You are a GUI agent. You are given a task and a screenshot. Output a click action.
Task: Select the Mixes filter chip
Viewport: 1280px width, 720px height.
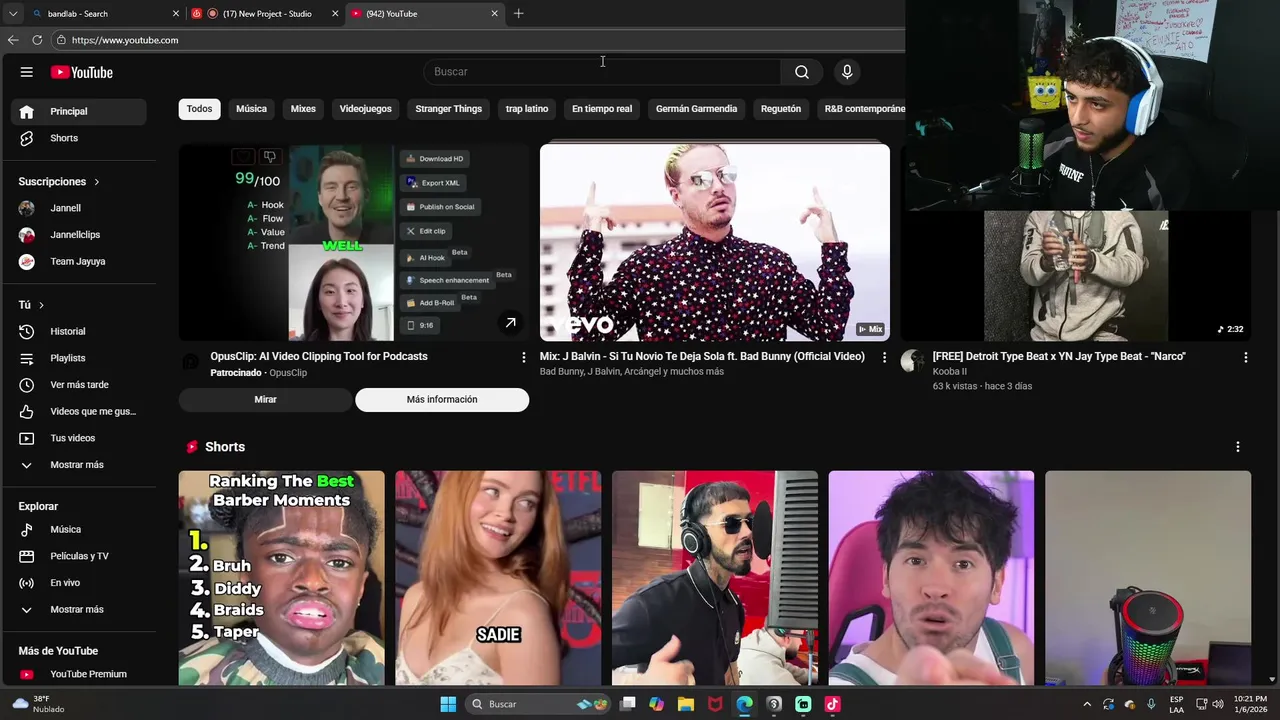pyautogui.click(x=303, y=109)
